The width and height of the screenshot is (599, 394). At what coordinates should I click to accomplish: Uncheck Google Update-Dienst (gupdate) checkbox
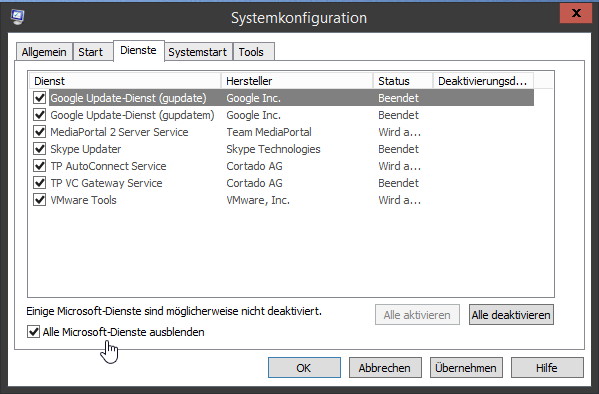click(39, 98)
